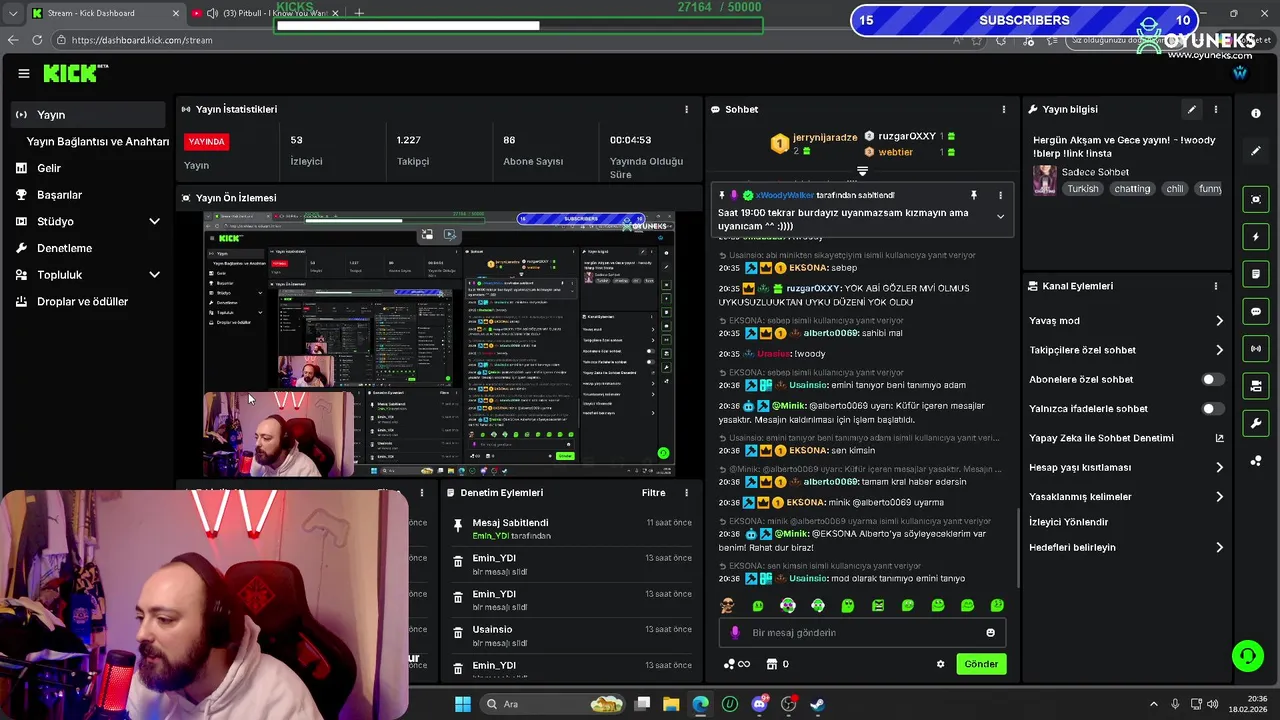
Task: Open Yayın Bağlantısı ve Anahtarı page
Action: tap(97, 141)
